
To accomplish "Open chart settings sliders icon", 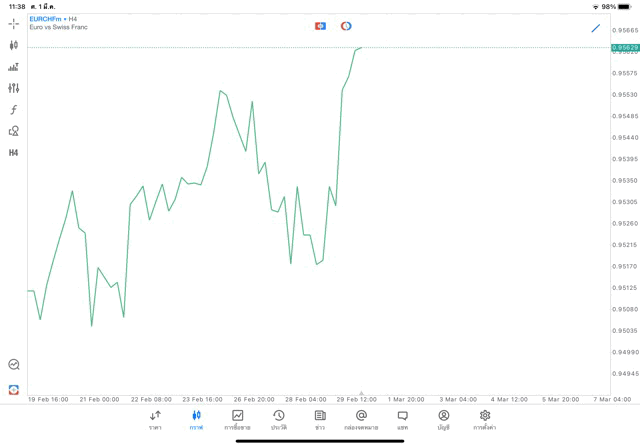I will [13, 88].
